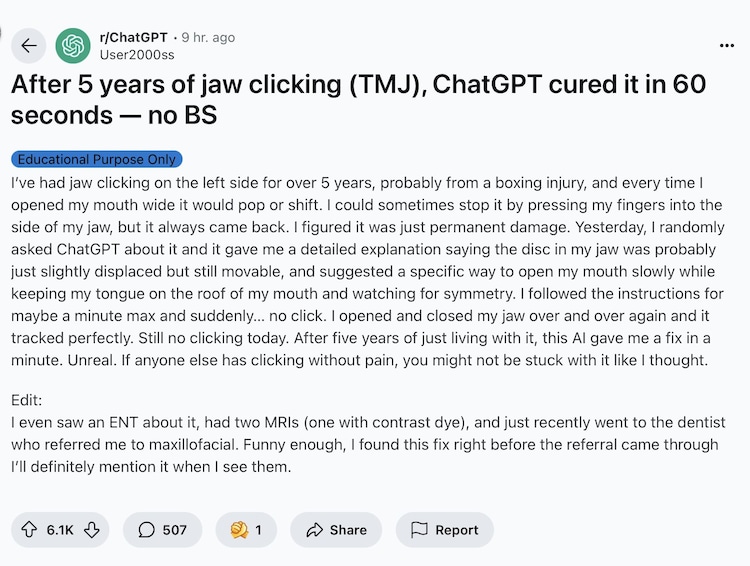This screenshot has width=750, height=566.
Task: Give an award using the award icon
Action: [x=238, y=530]
